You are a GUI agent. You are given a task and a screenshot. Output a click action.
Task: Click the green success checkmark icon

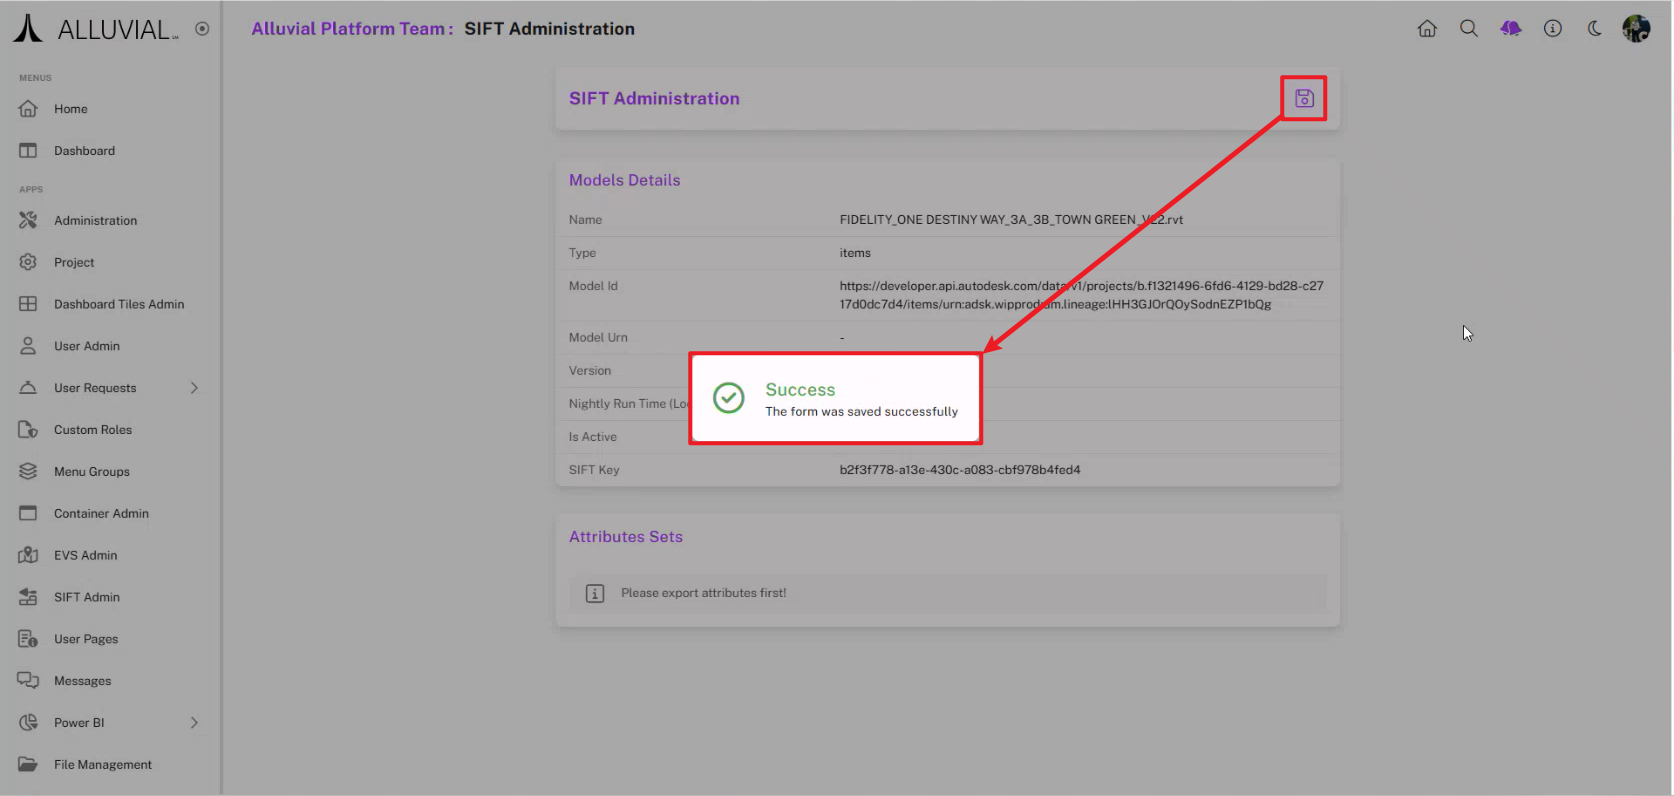728,398
